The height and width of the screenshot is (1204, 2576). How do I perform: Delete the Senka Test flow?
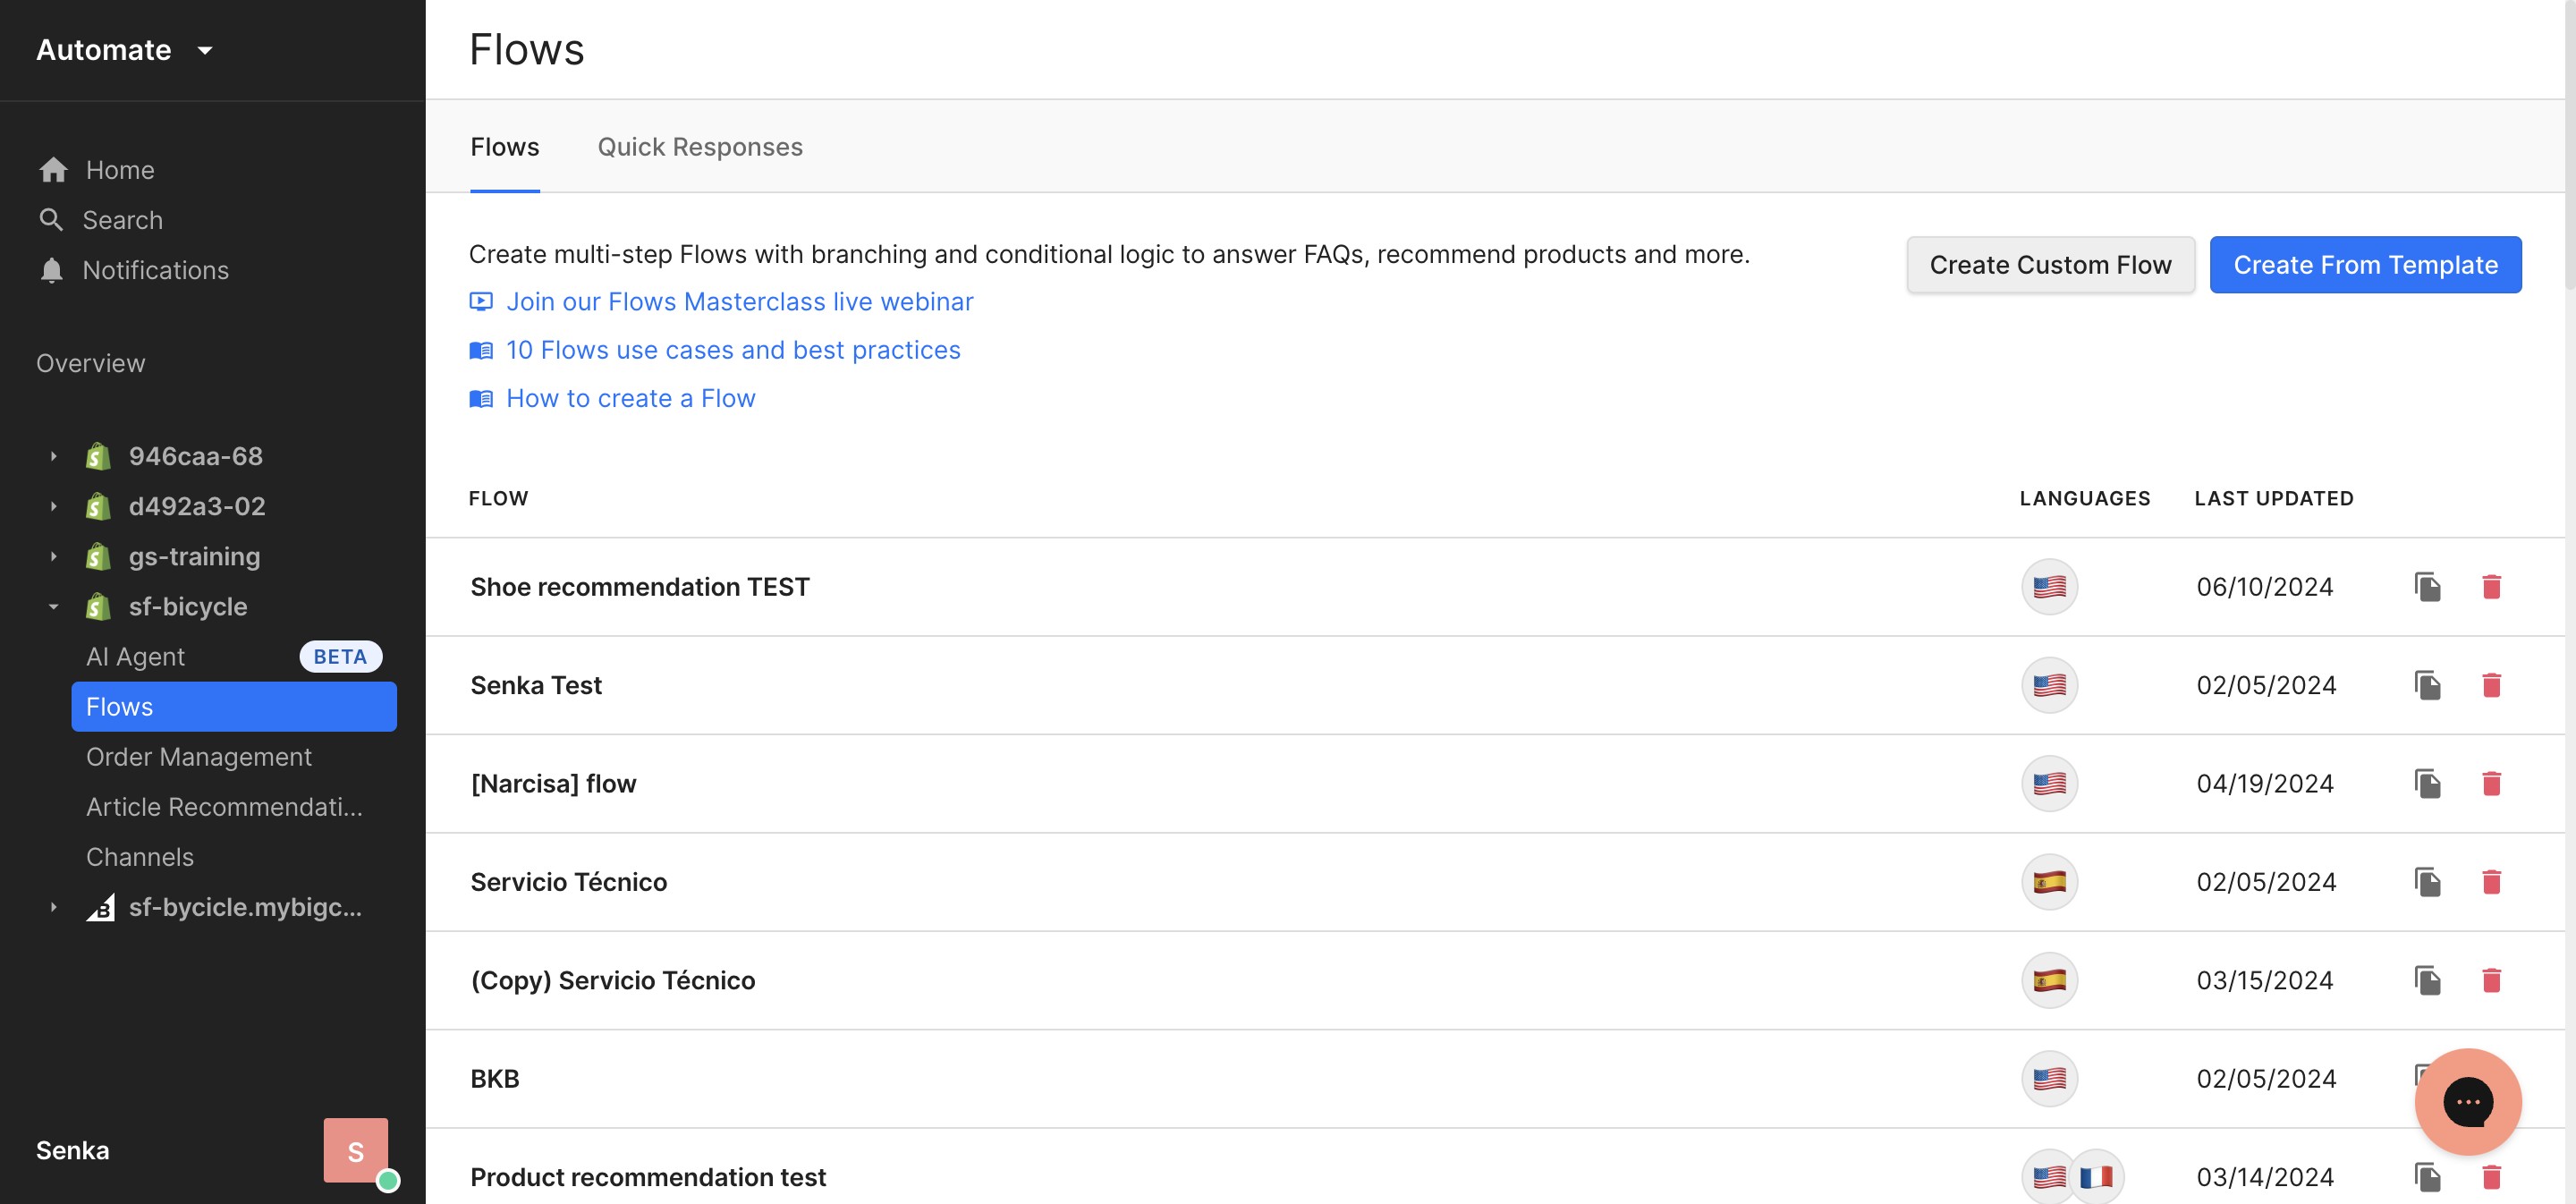pos(2491,685)
